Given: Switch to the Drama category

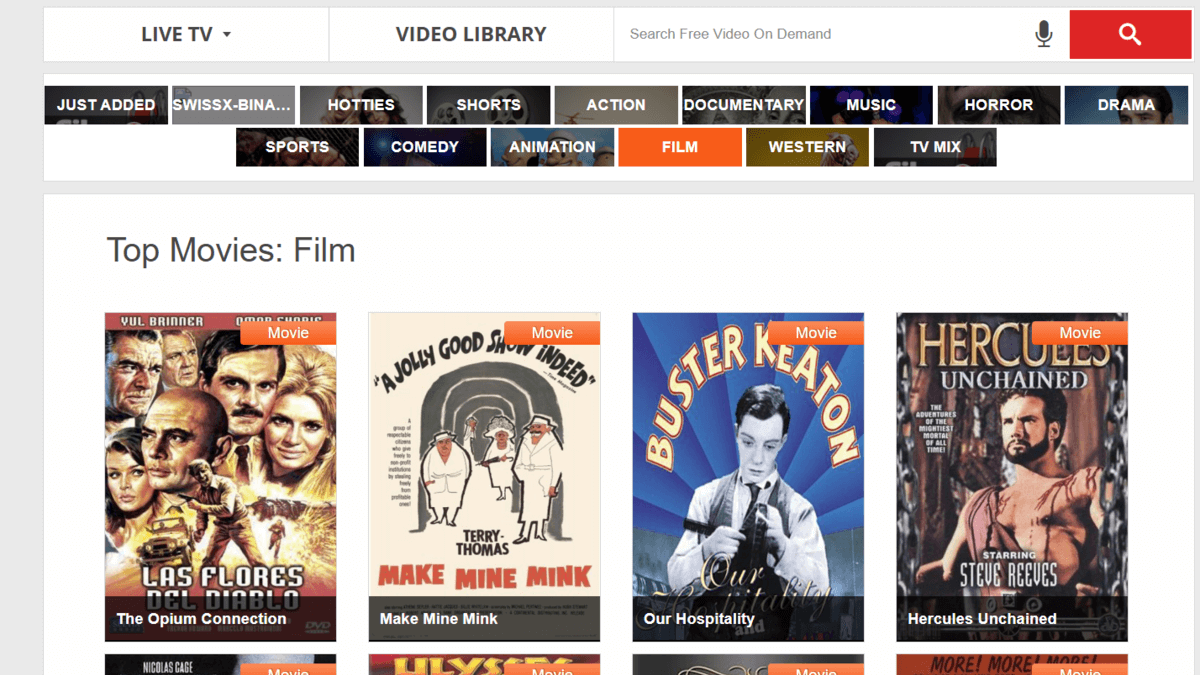Looking at the screenshot, I should click(x=1126, y=105).
